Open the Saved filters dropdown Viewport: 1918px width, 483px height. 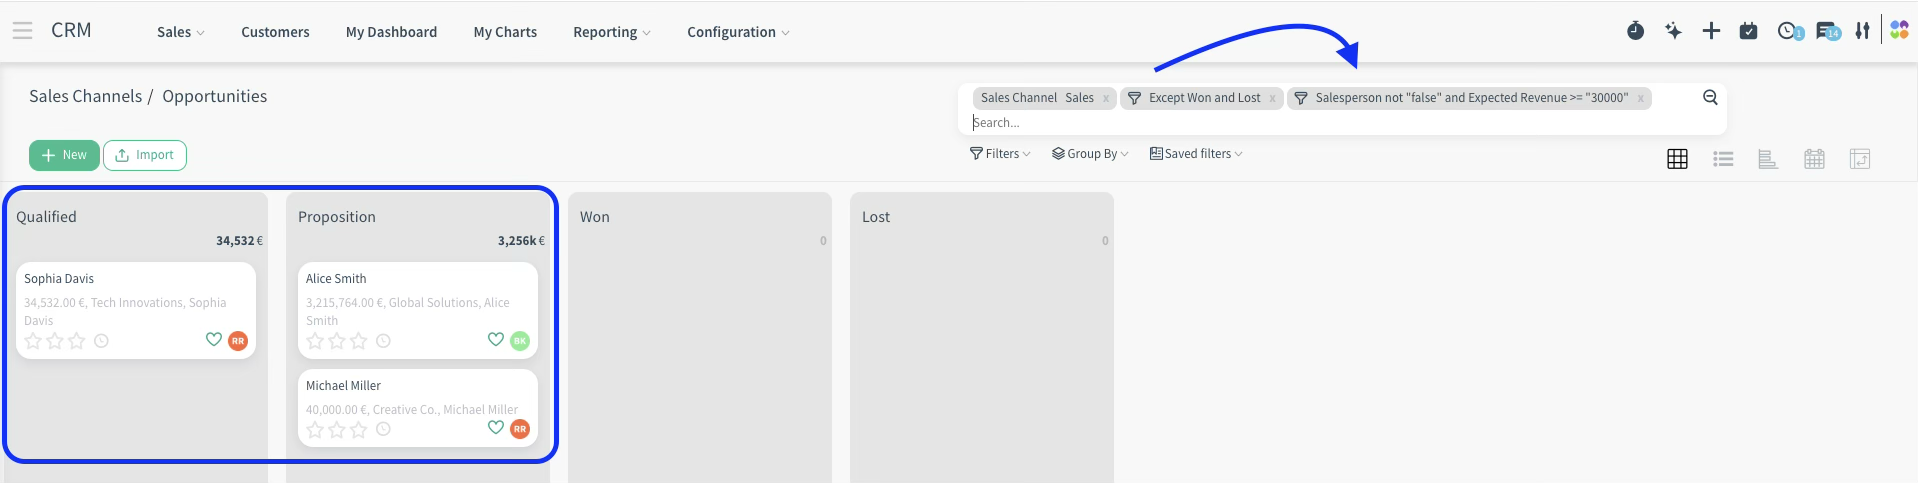point(1196,154)
